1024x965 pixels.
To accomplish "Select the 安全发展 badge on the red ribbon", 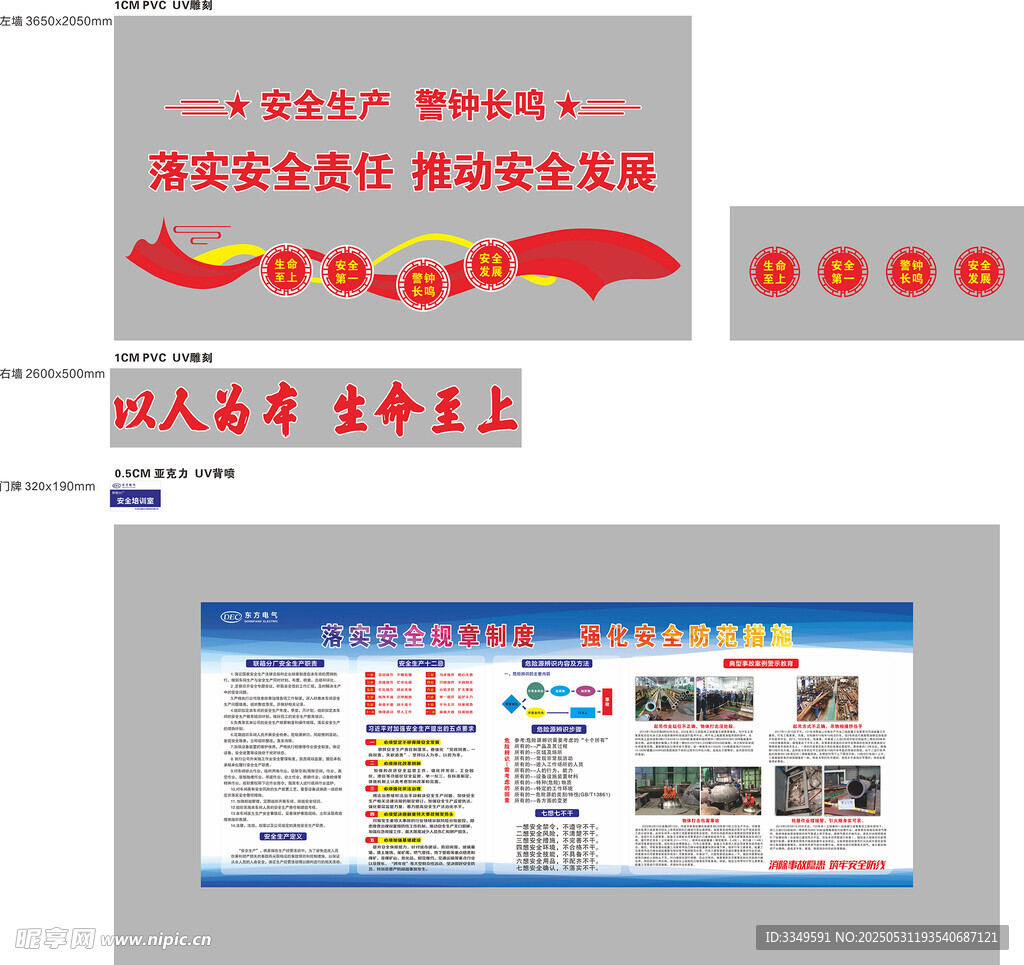I will pyautogui.click(x=490, y=264).
